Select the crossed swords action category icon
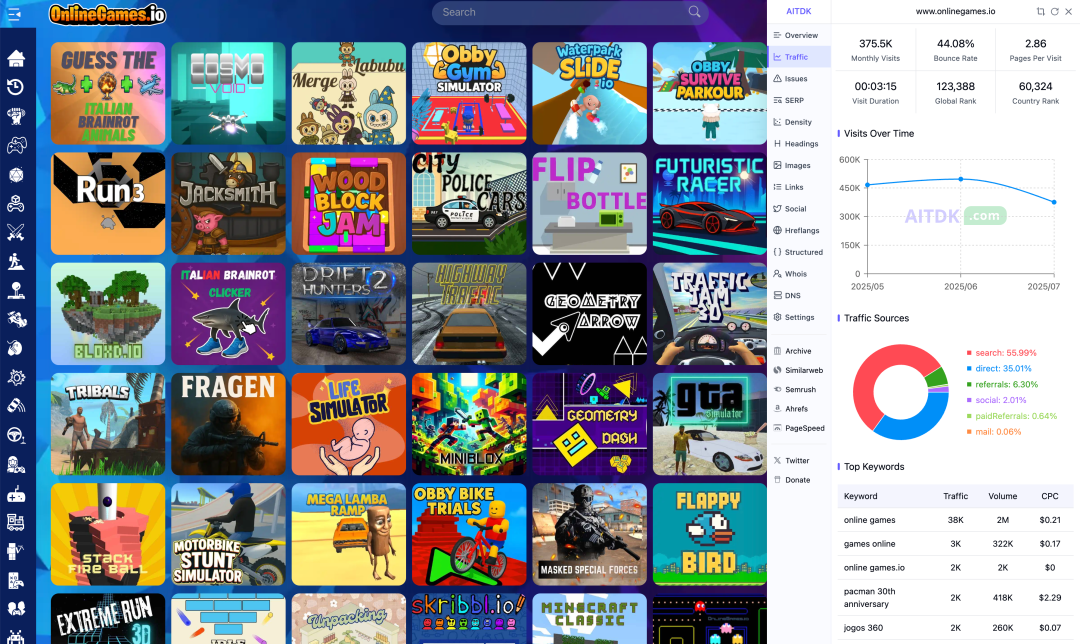The height and width of the screenshot is (644, 1080). click(x=17, y=231)
